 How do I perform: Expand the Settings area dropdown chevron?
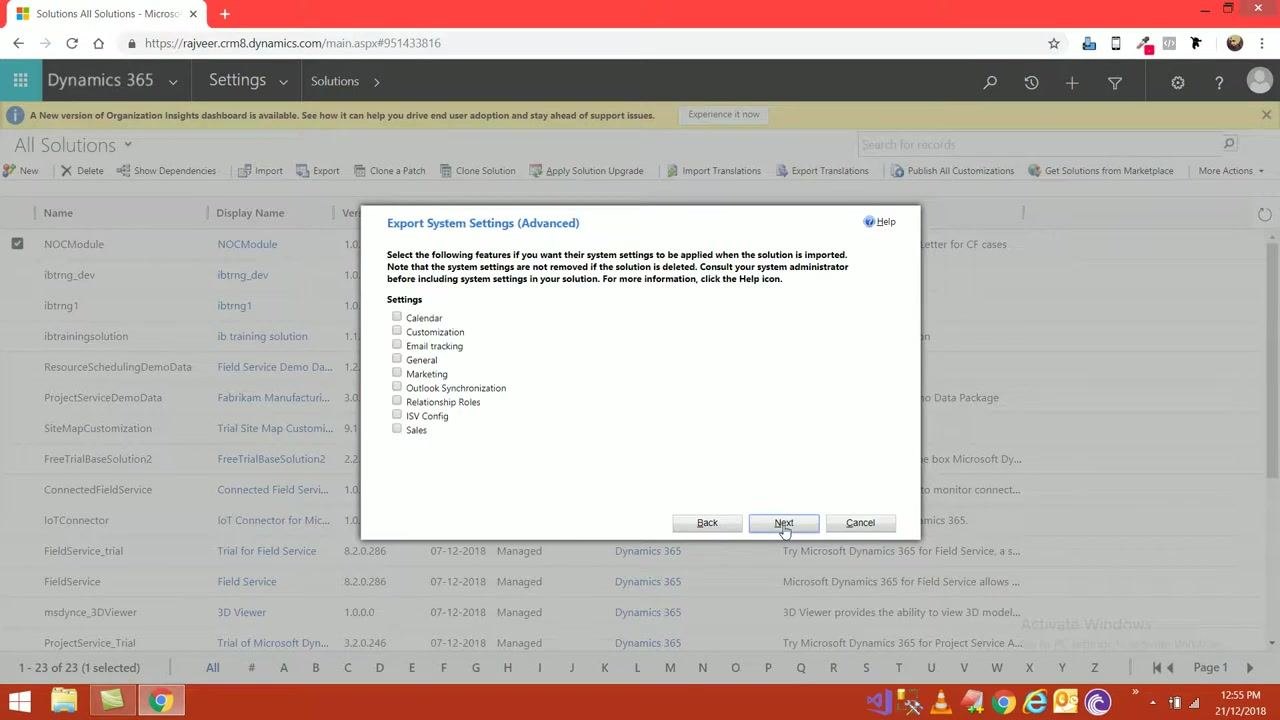click(283, 82)
